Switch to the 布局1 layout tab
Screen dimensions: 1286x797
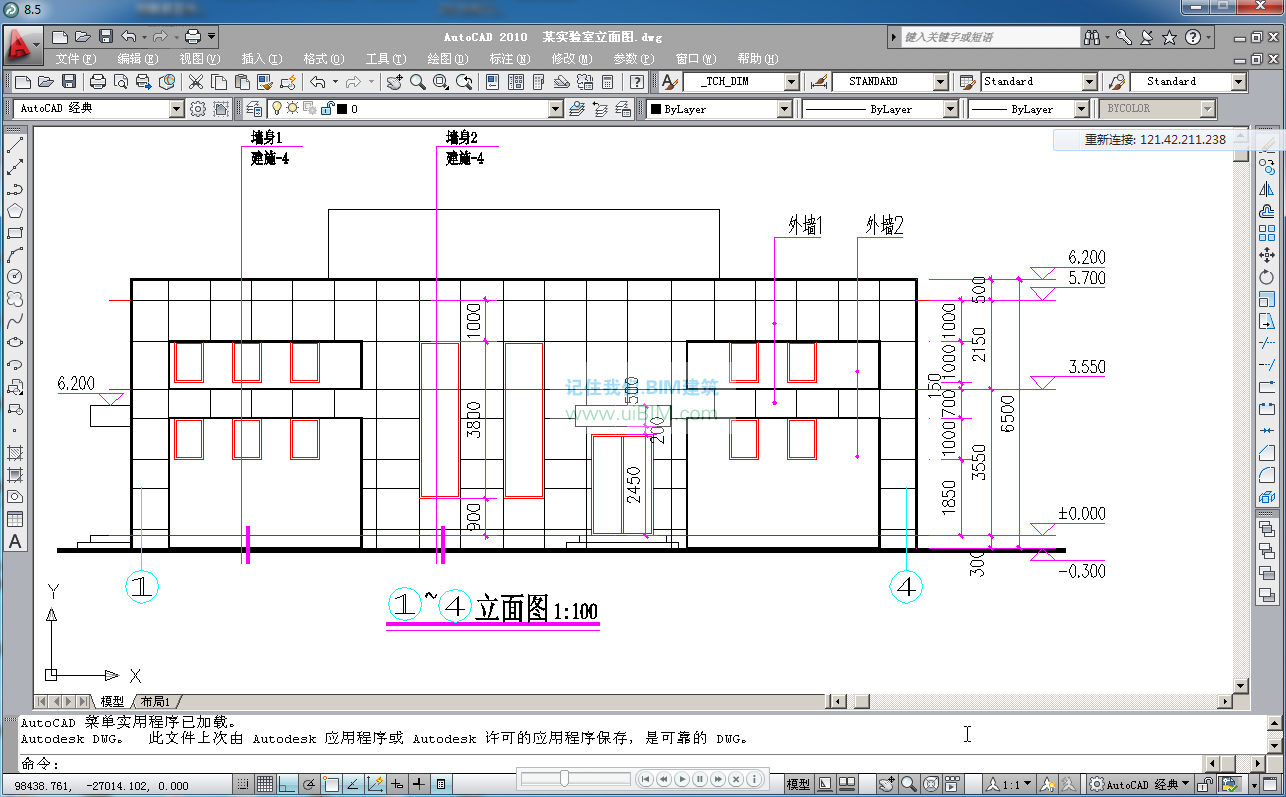pyautogui.click(x=155, y=702)
